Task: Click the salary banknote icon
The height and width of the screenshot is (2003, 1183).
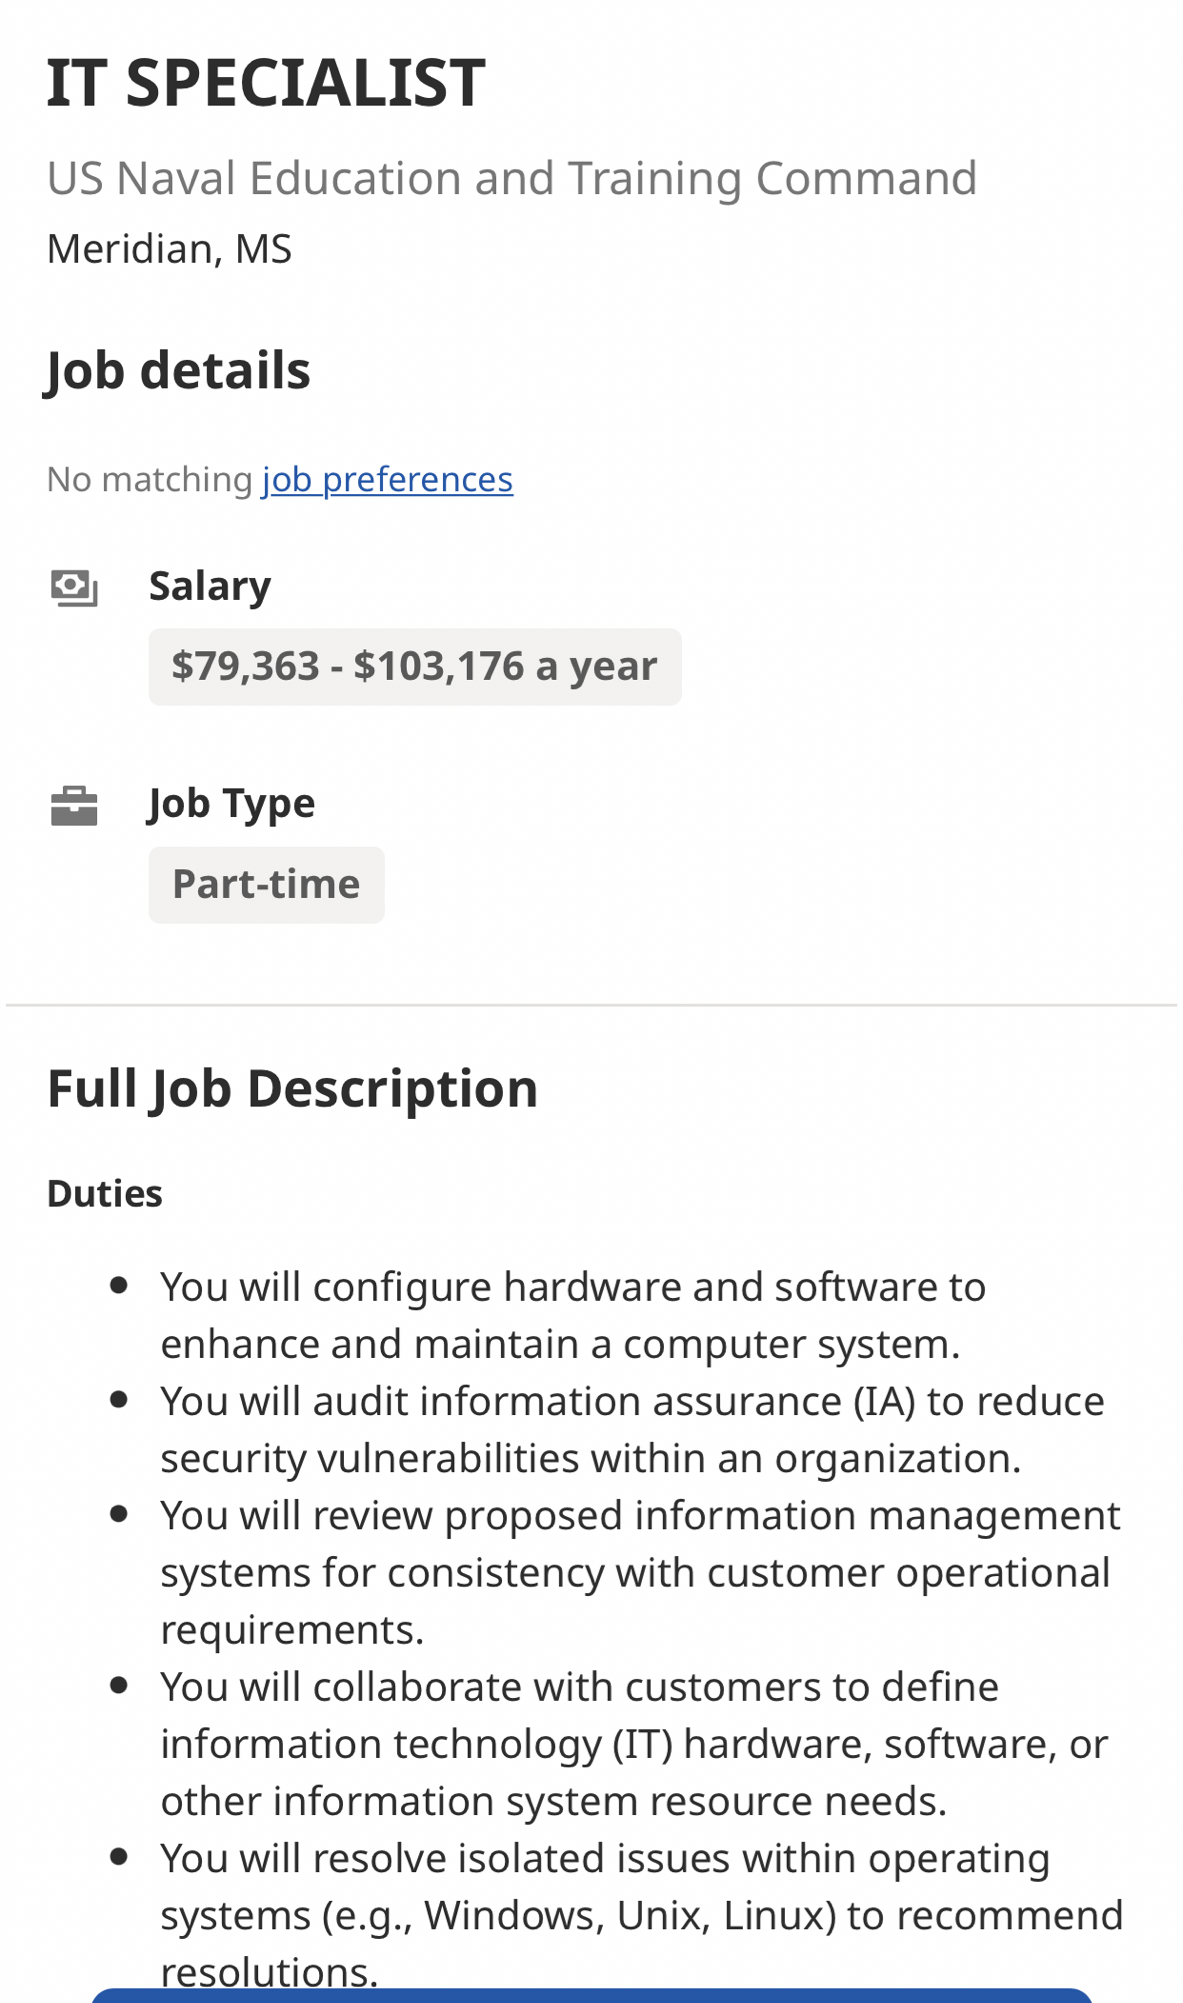Action: (x=74, y=588)
